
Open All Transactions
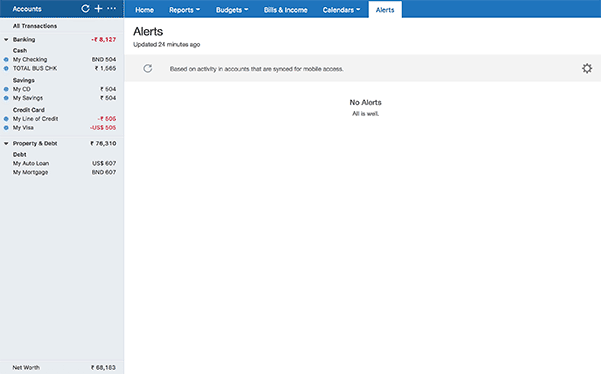pyautogui.click(x=35, y=26)
